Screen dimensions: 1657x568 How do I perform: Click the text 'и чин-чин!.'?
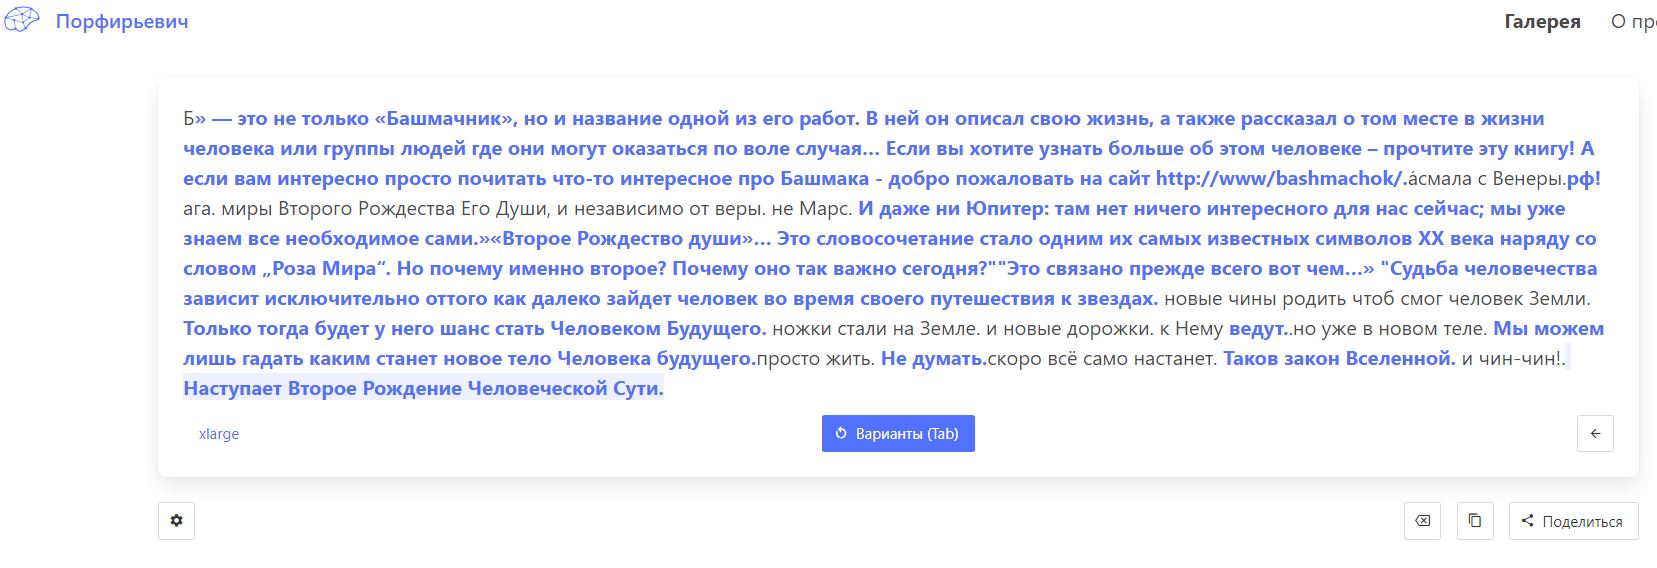tap(1514, 359)
